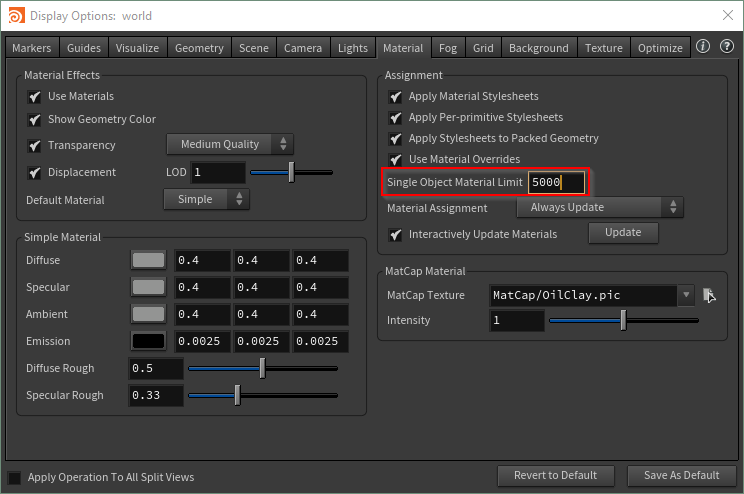
Task: Open the Background tab
Action: [538, 48]
